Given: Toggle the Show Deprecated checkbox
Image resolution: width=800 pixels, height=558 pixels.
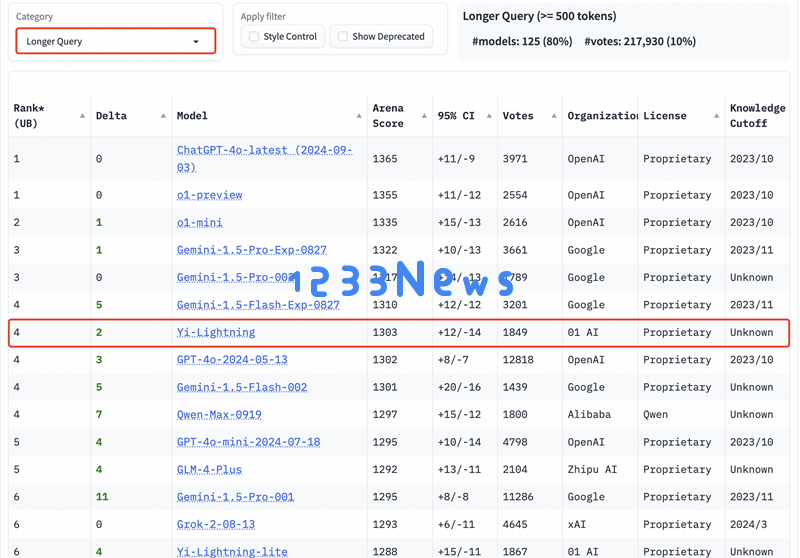Looking at the screenshot, I should [x=343, y=37].
